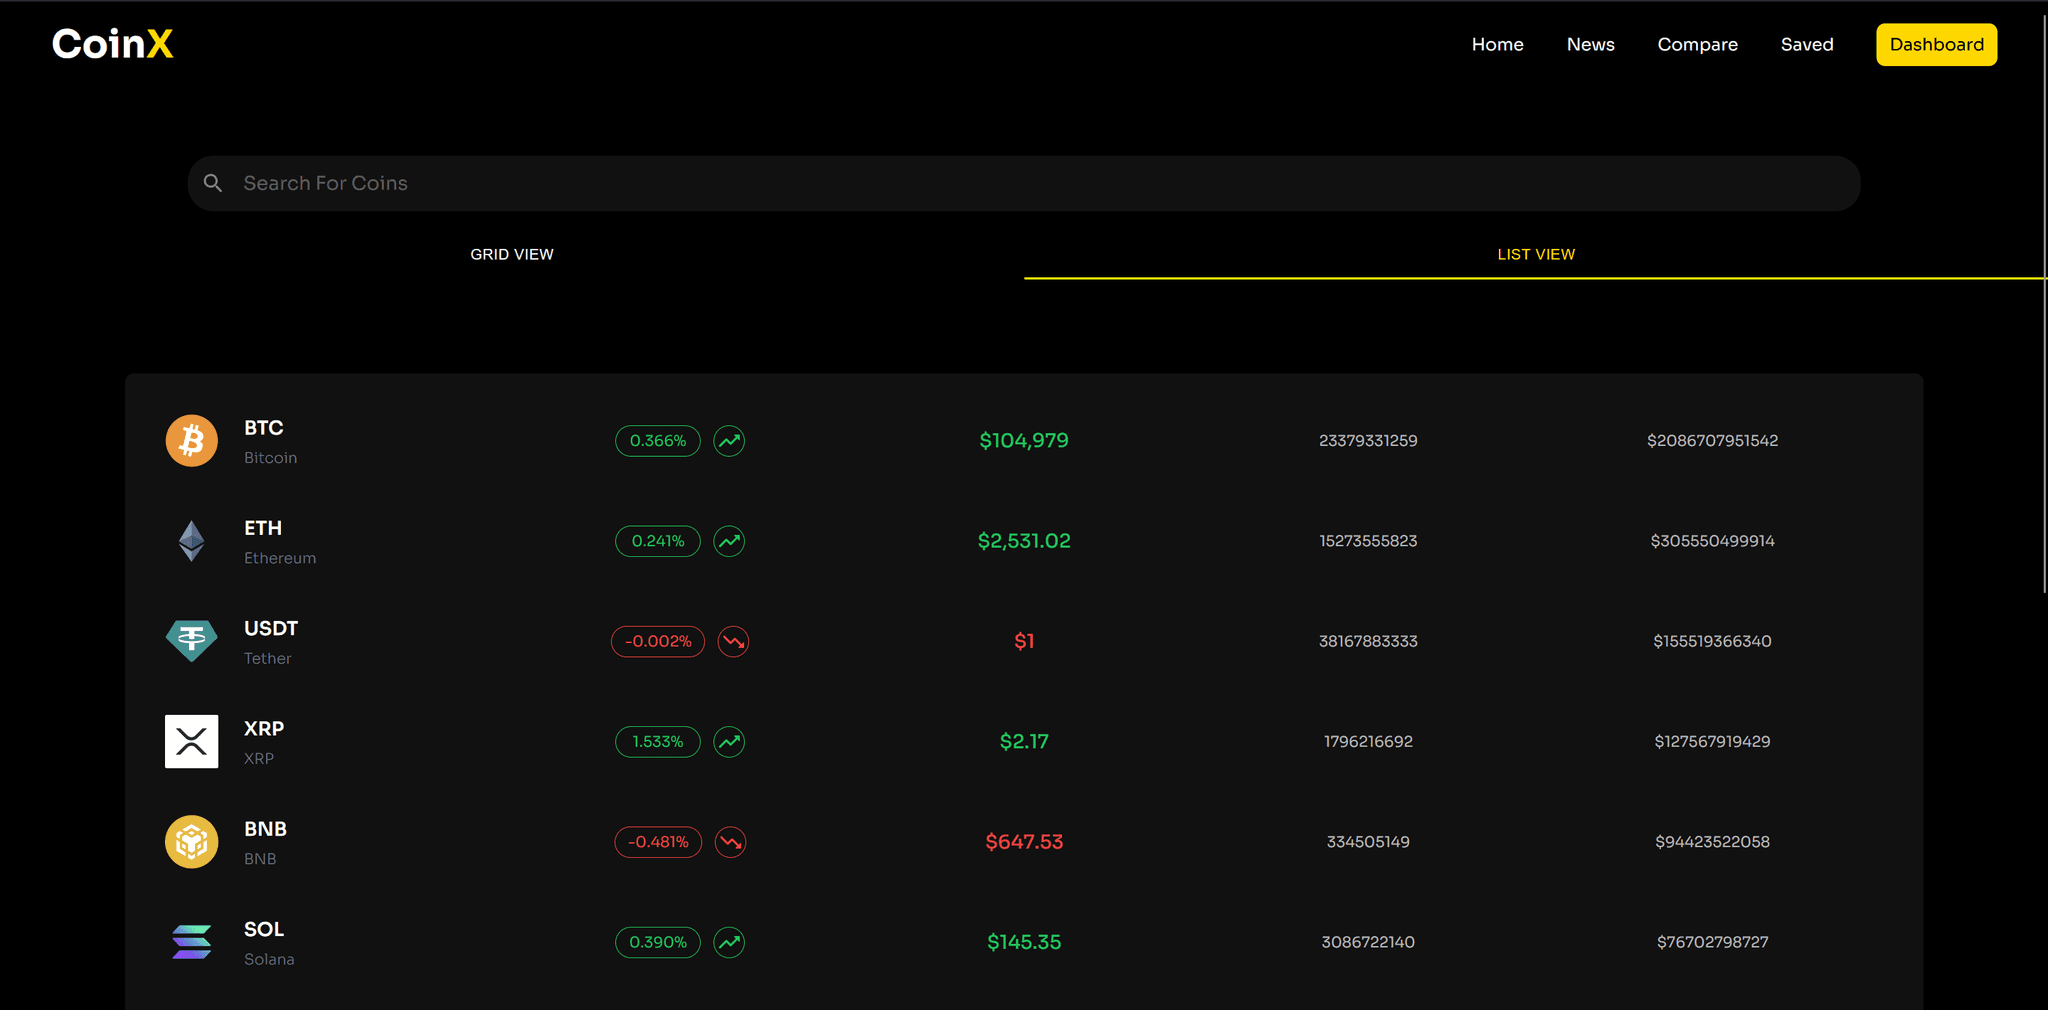Image resolution: width=2048 pixels, height=1010 pixels.
Task: Click market cap $305550499914
Action: (x=1712, y=541)
